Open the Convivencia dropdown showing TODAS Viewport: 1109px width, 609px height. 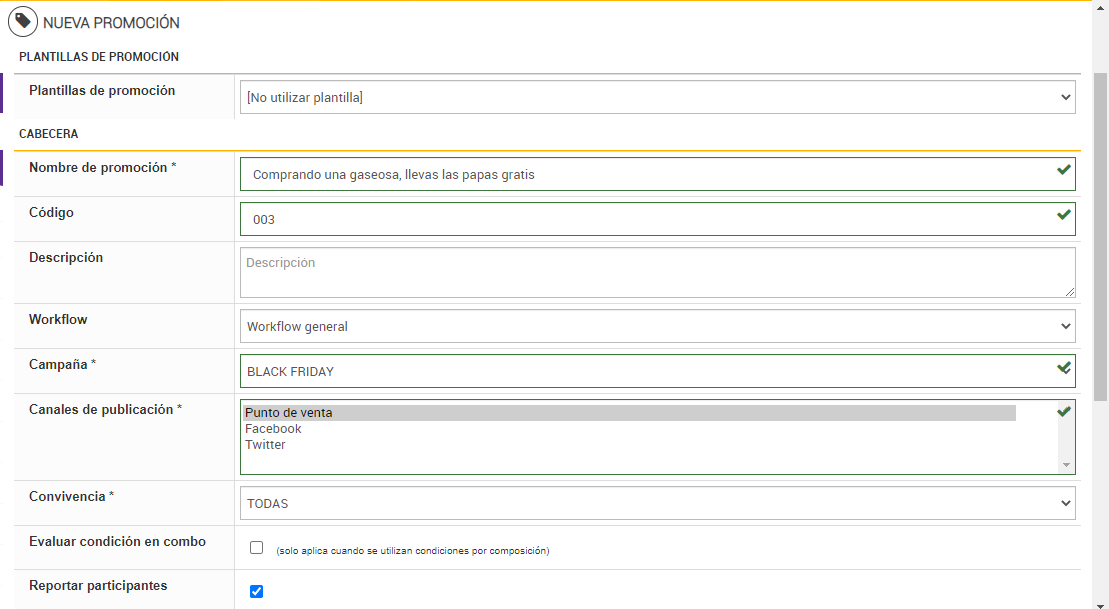tap(657, 503)
